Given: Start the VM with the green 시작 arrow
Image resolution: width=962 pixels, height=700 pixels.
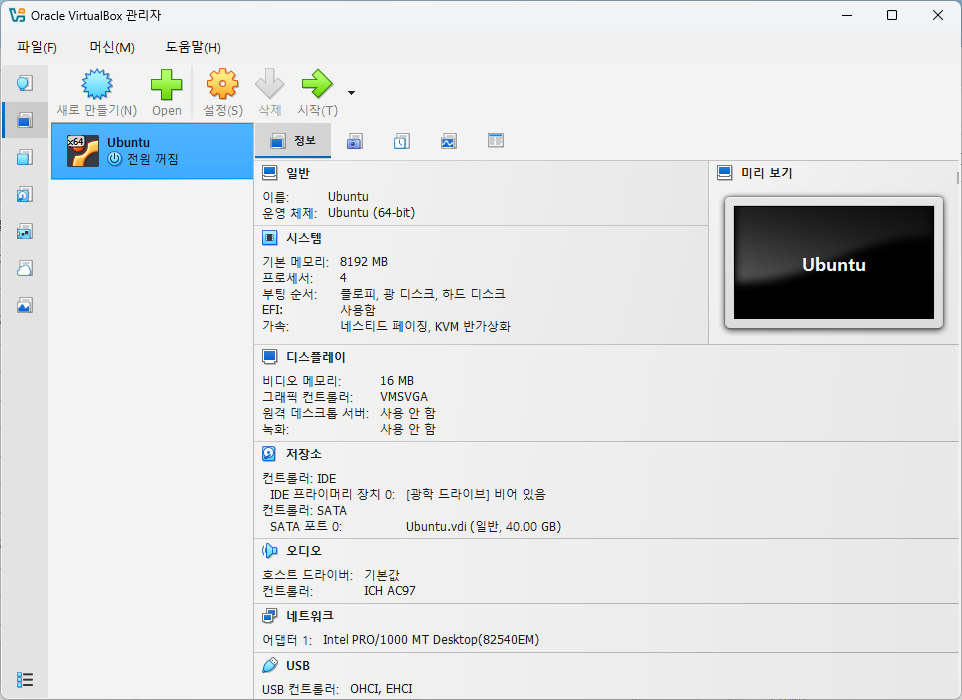Looking at the screenshot, I should (317, 85).
